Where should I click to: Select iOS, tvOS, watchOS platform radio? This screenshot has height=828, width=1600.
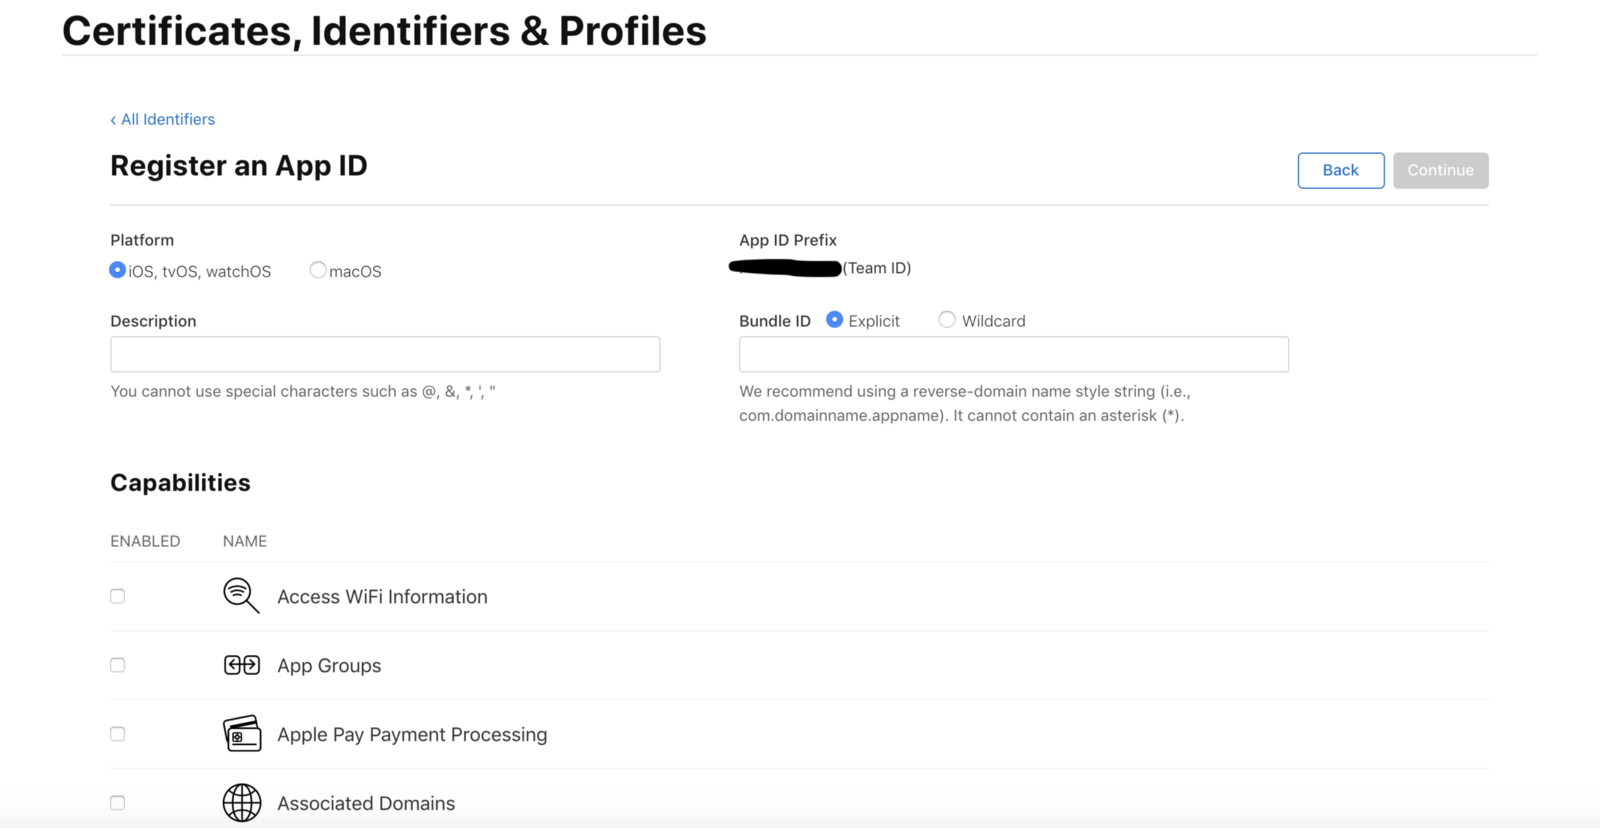(118, 270)
